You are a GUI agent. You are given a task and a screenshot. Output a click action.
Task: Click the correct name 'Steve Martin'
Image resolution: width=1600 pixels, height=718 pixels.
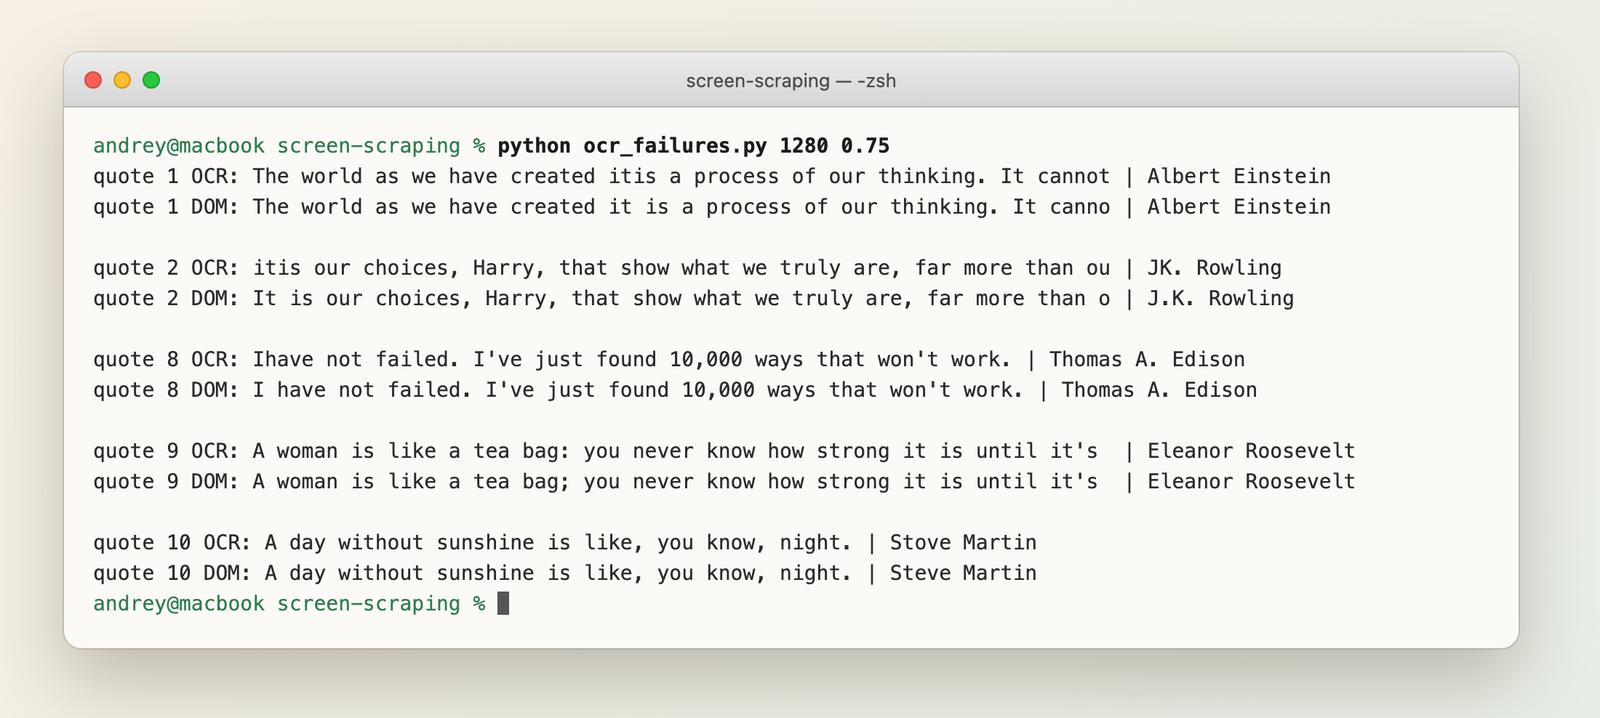963,573
